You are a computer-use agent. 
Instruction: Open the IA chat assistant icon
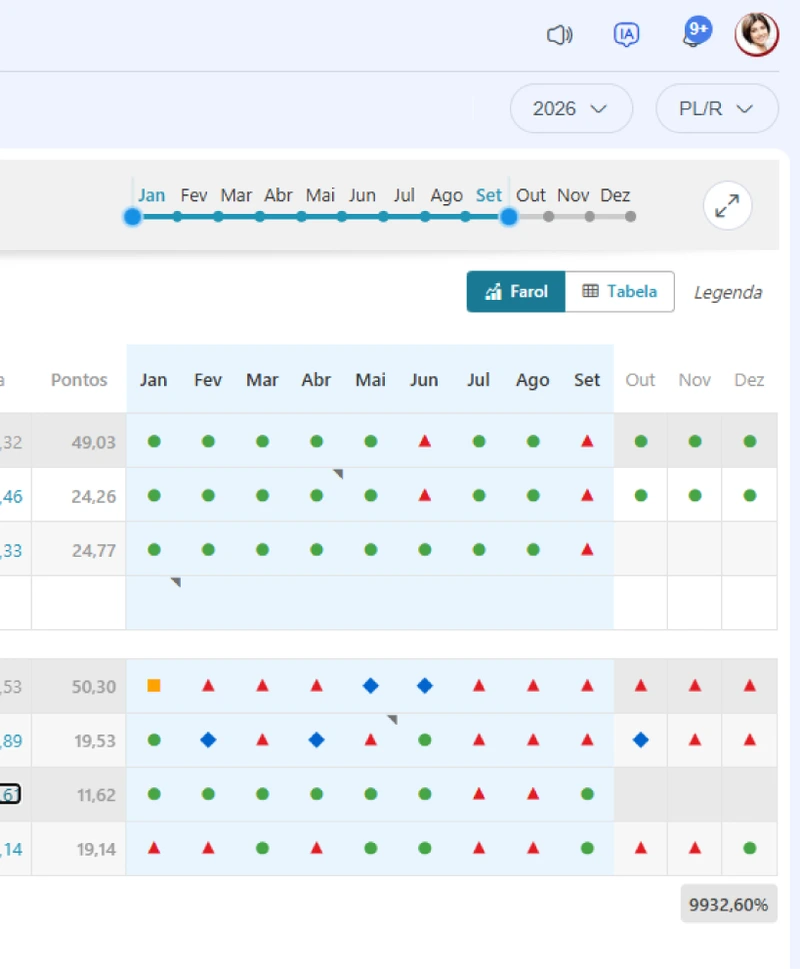point(626,35)
